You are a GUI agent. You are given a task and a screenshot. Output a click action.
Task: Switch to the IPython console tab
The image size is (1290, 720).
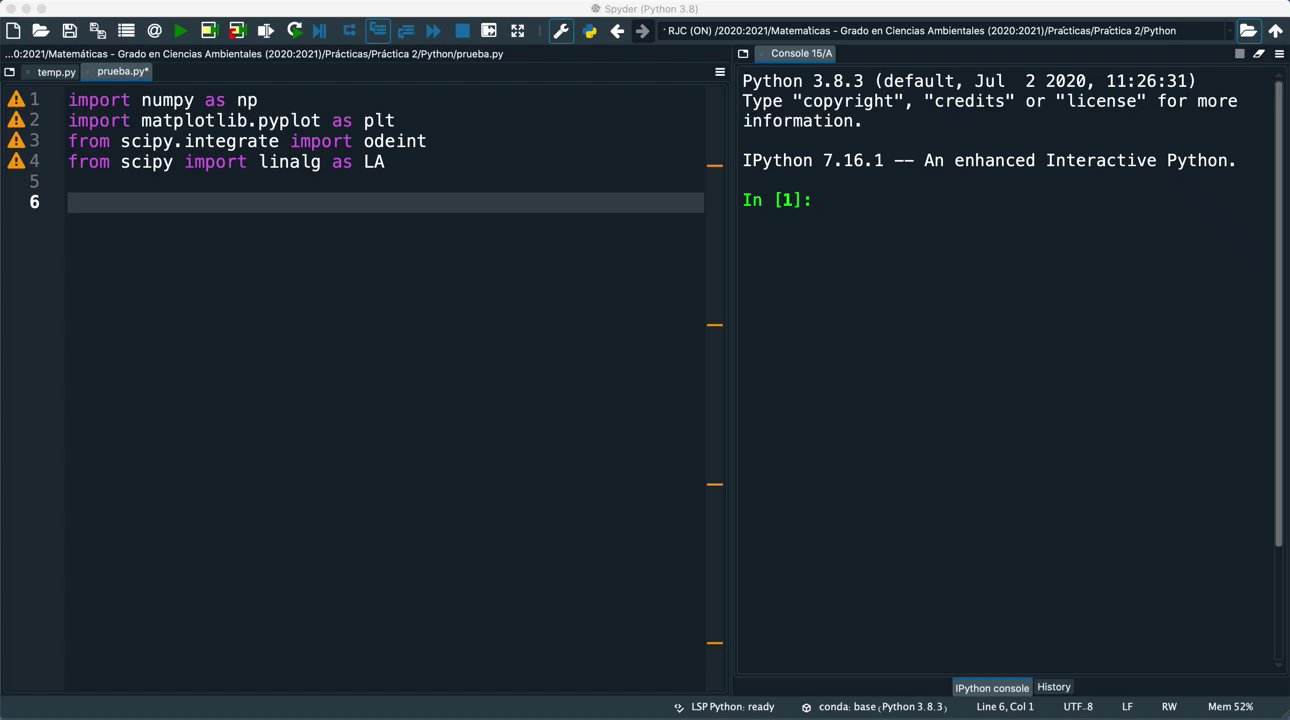point(992,687)
